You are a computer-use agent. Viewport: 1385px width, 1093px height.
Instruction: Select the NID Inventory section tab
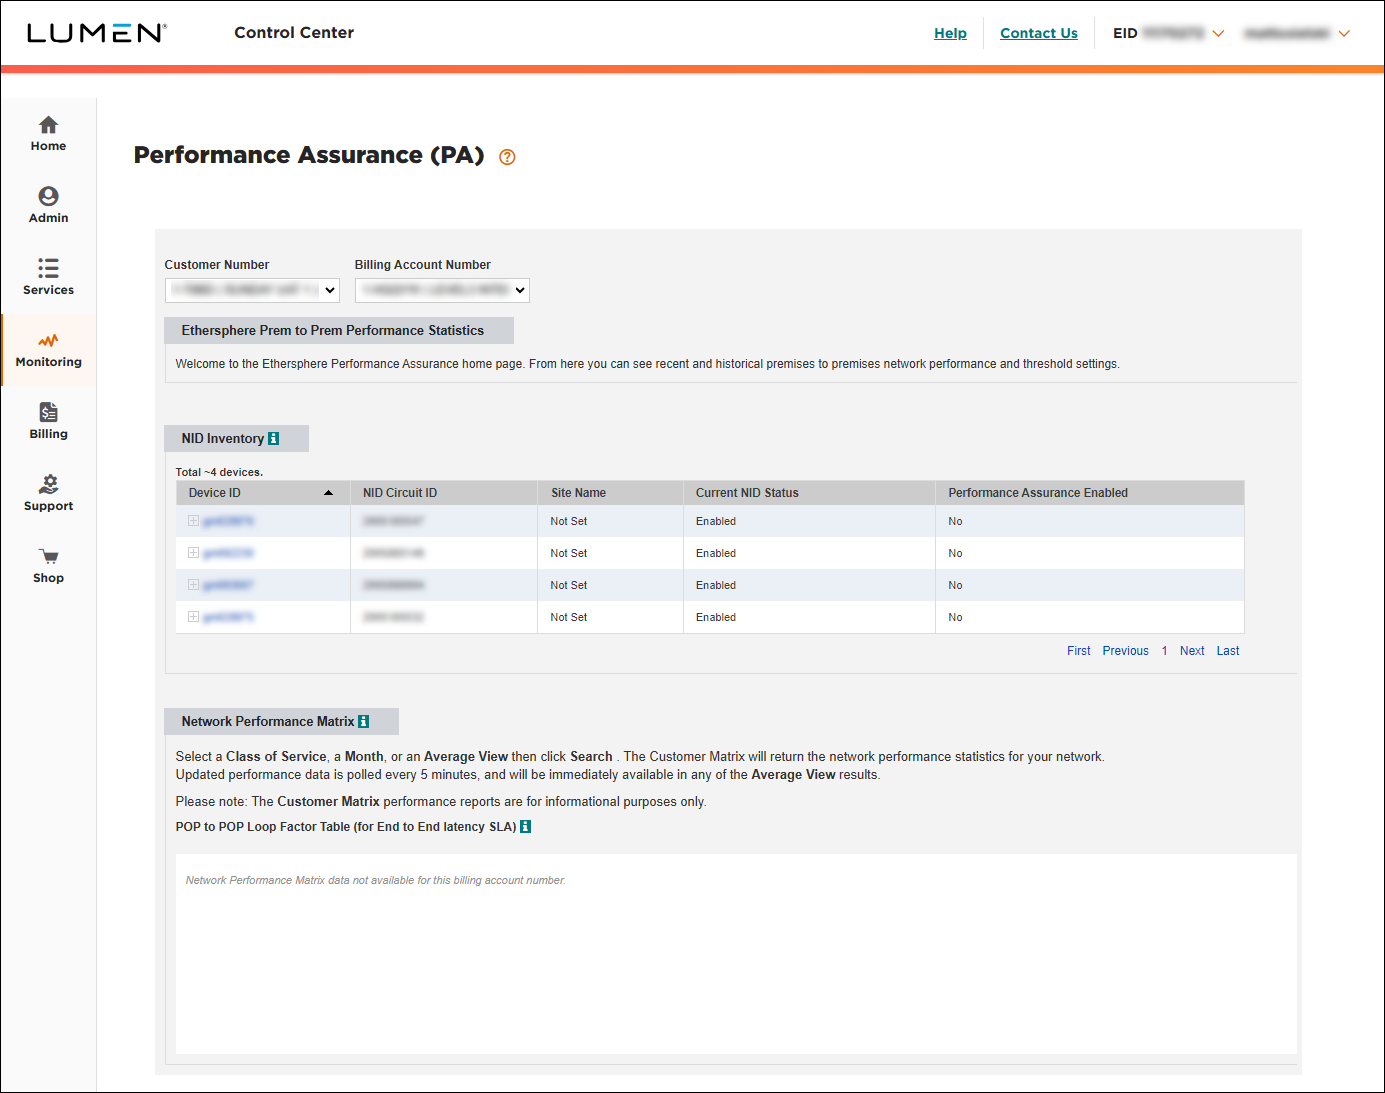pyautogui.click(x=236, y=439)
